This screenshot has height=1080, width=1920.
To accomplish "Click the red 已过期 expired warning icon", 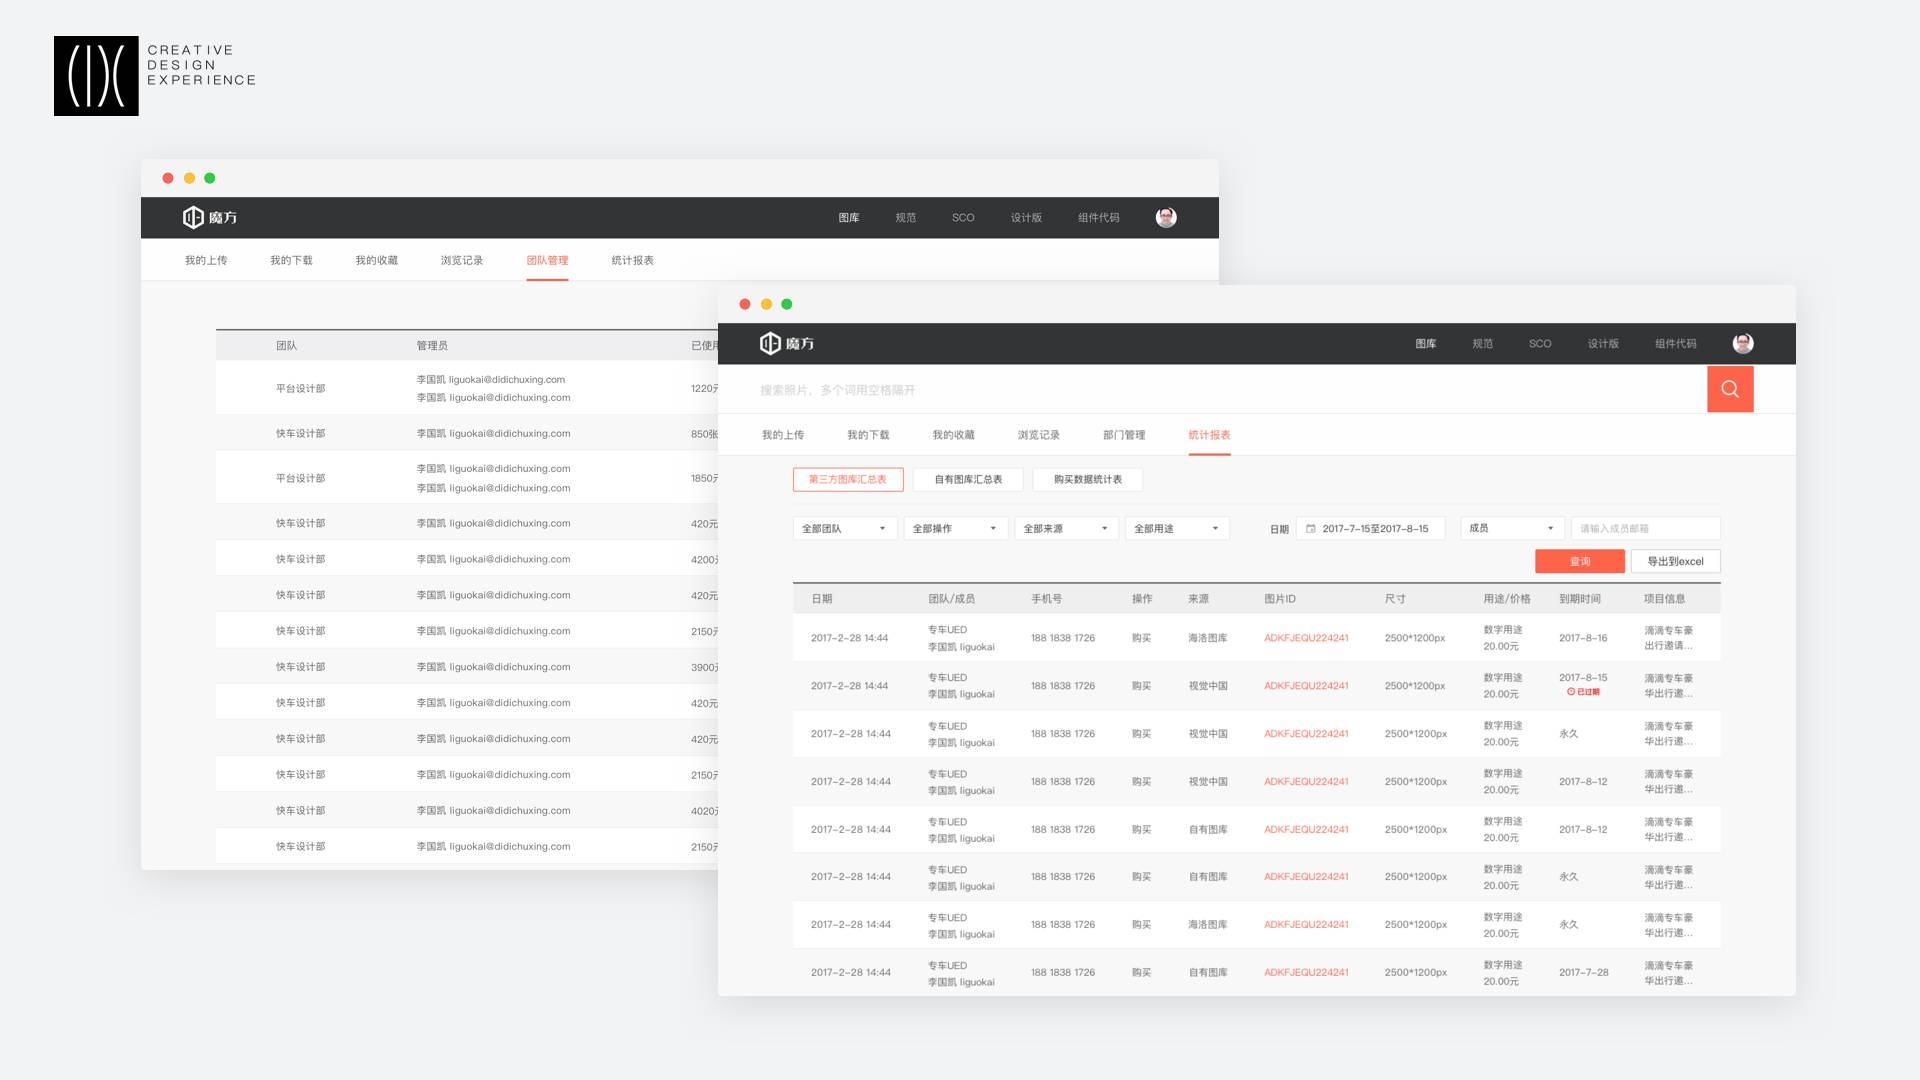I will pos(1571,692).
